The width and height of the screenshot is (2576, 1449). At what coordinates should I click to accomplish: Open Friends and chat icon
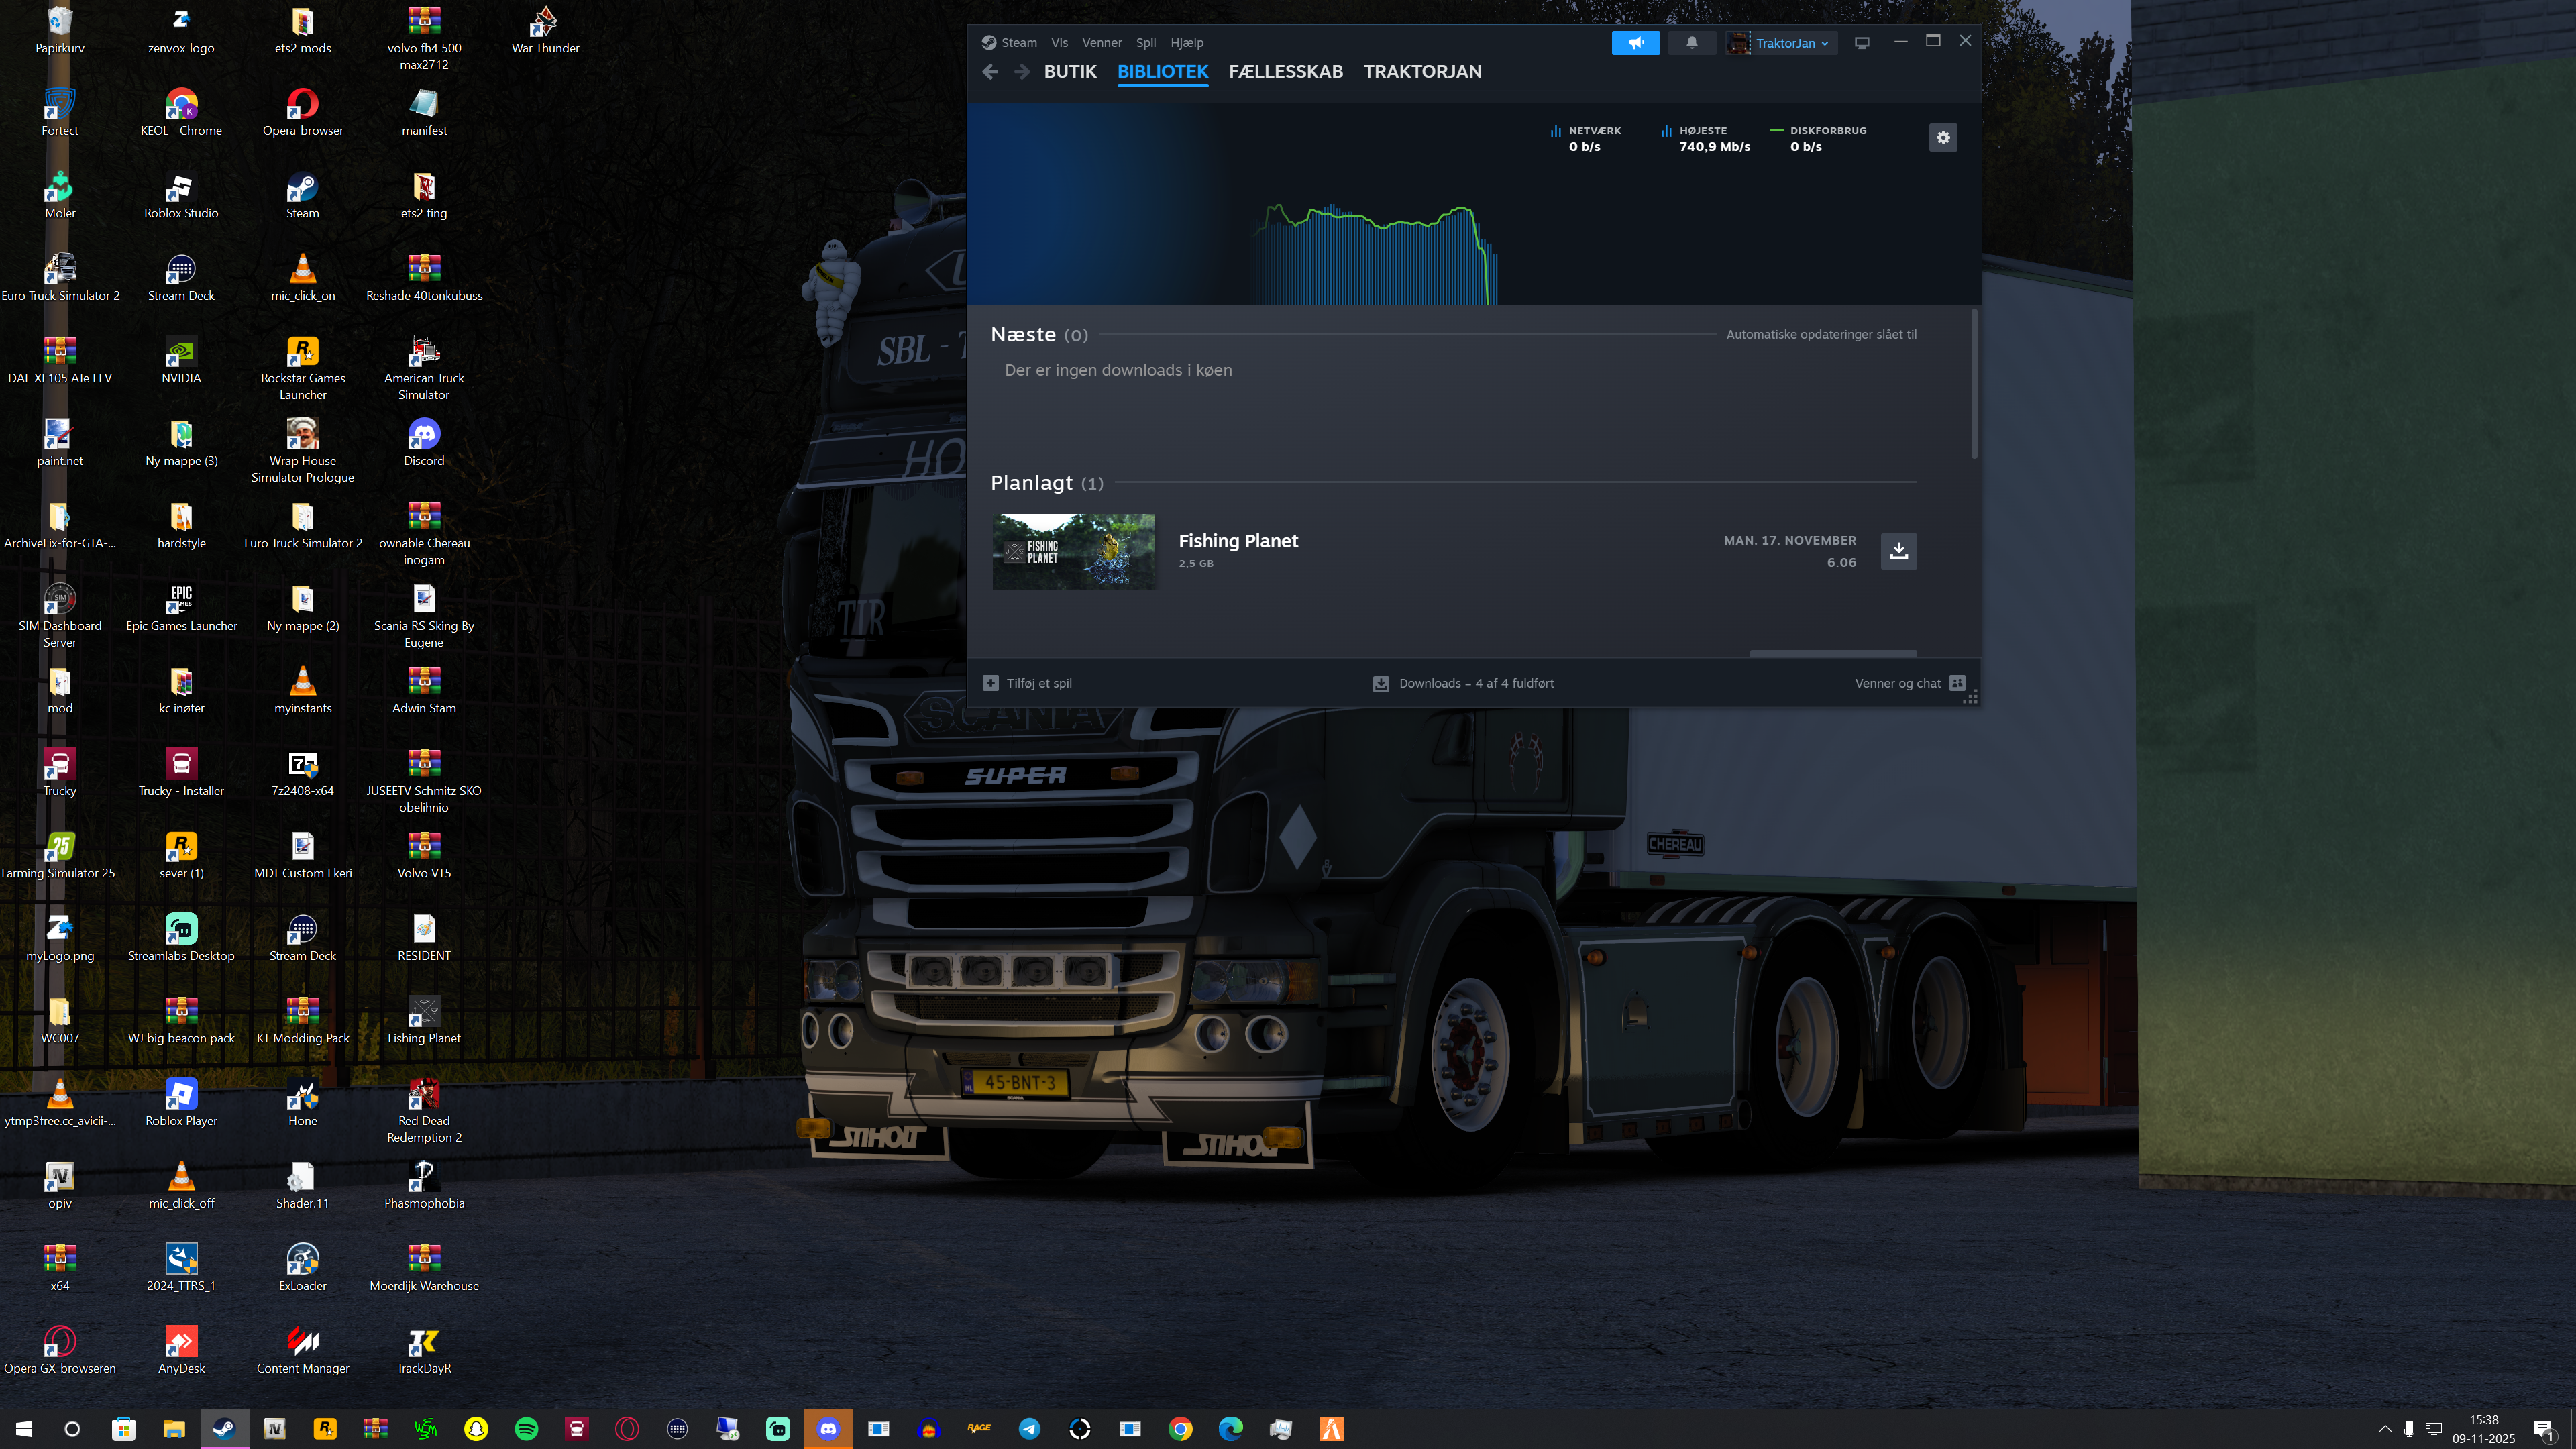(x=1957, y=683)
